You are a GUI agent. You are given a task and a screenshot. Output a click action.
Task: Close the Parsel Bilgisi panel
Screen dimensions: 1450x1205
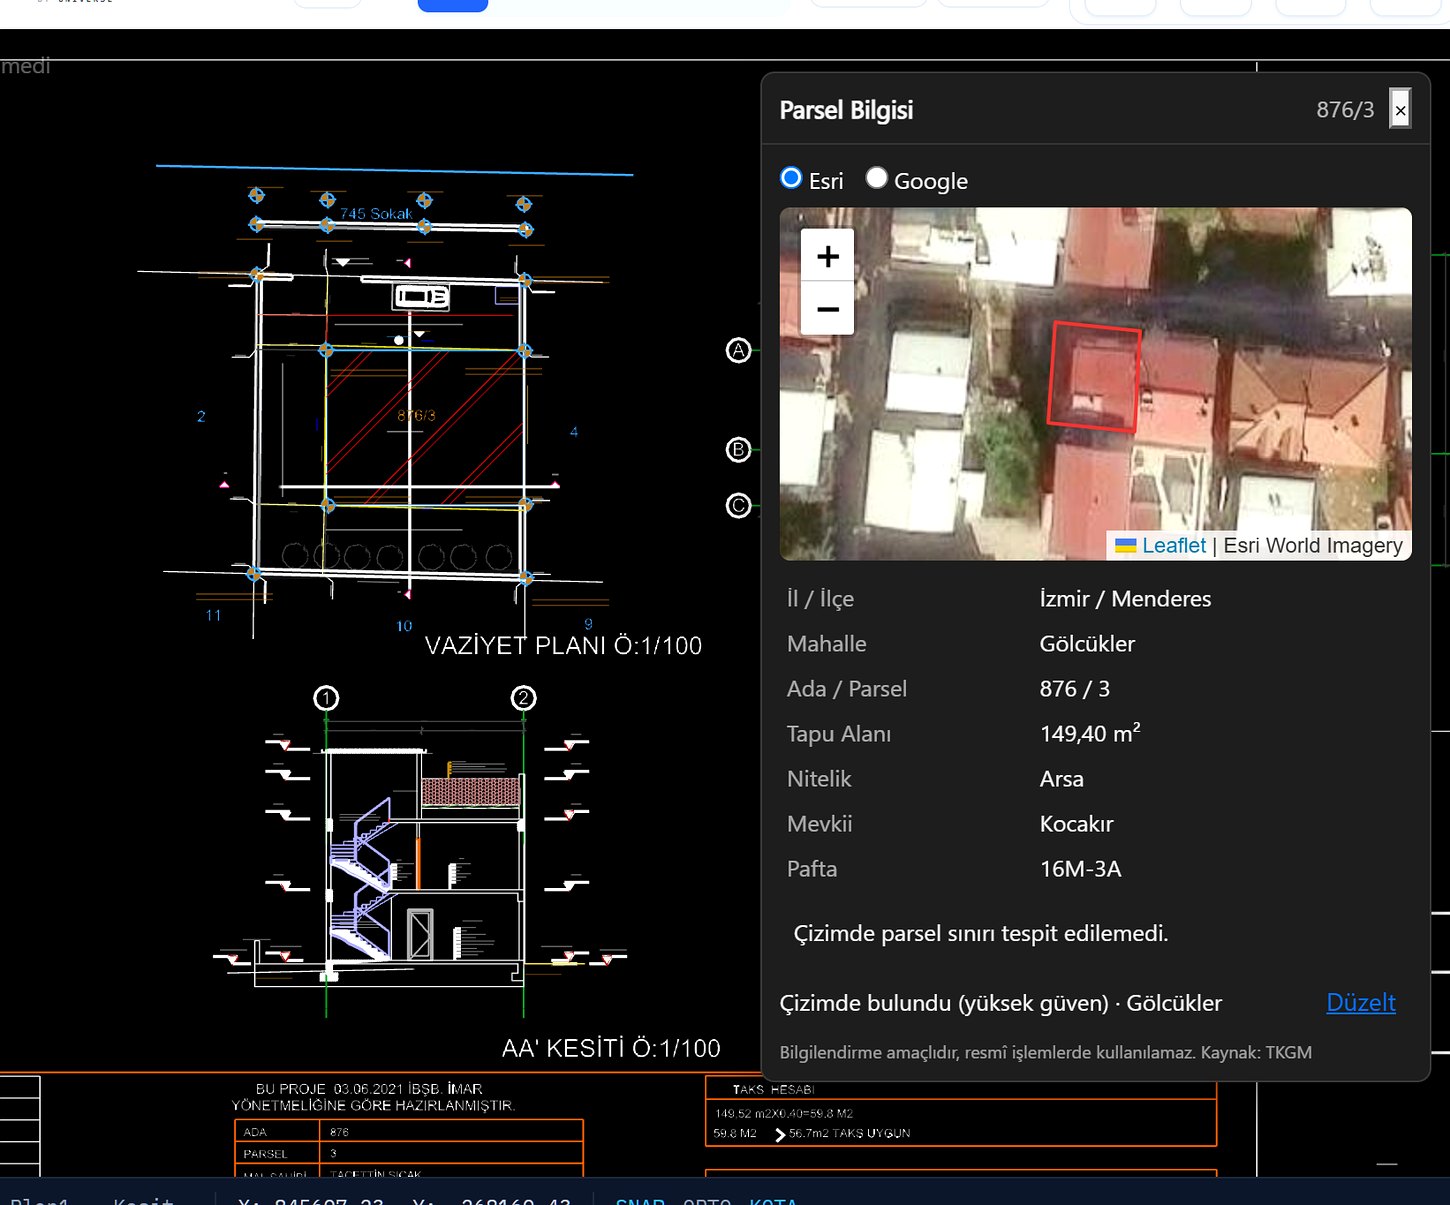1400,110
